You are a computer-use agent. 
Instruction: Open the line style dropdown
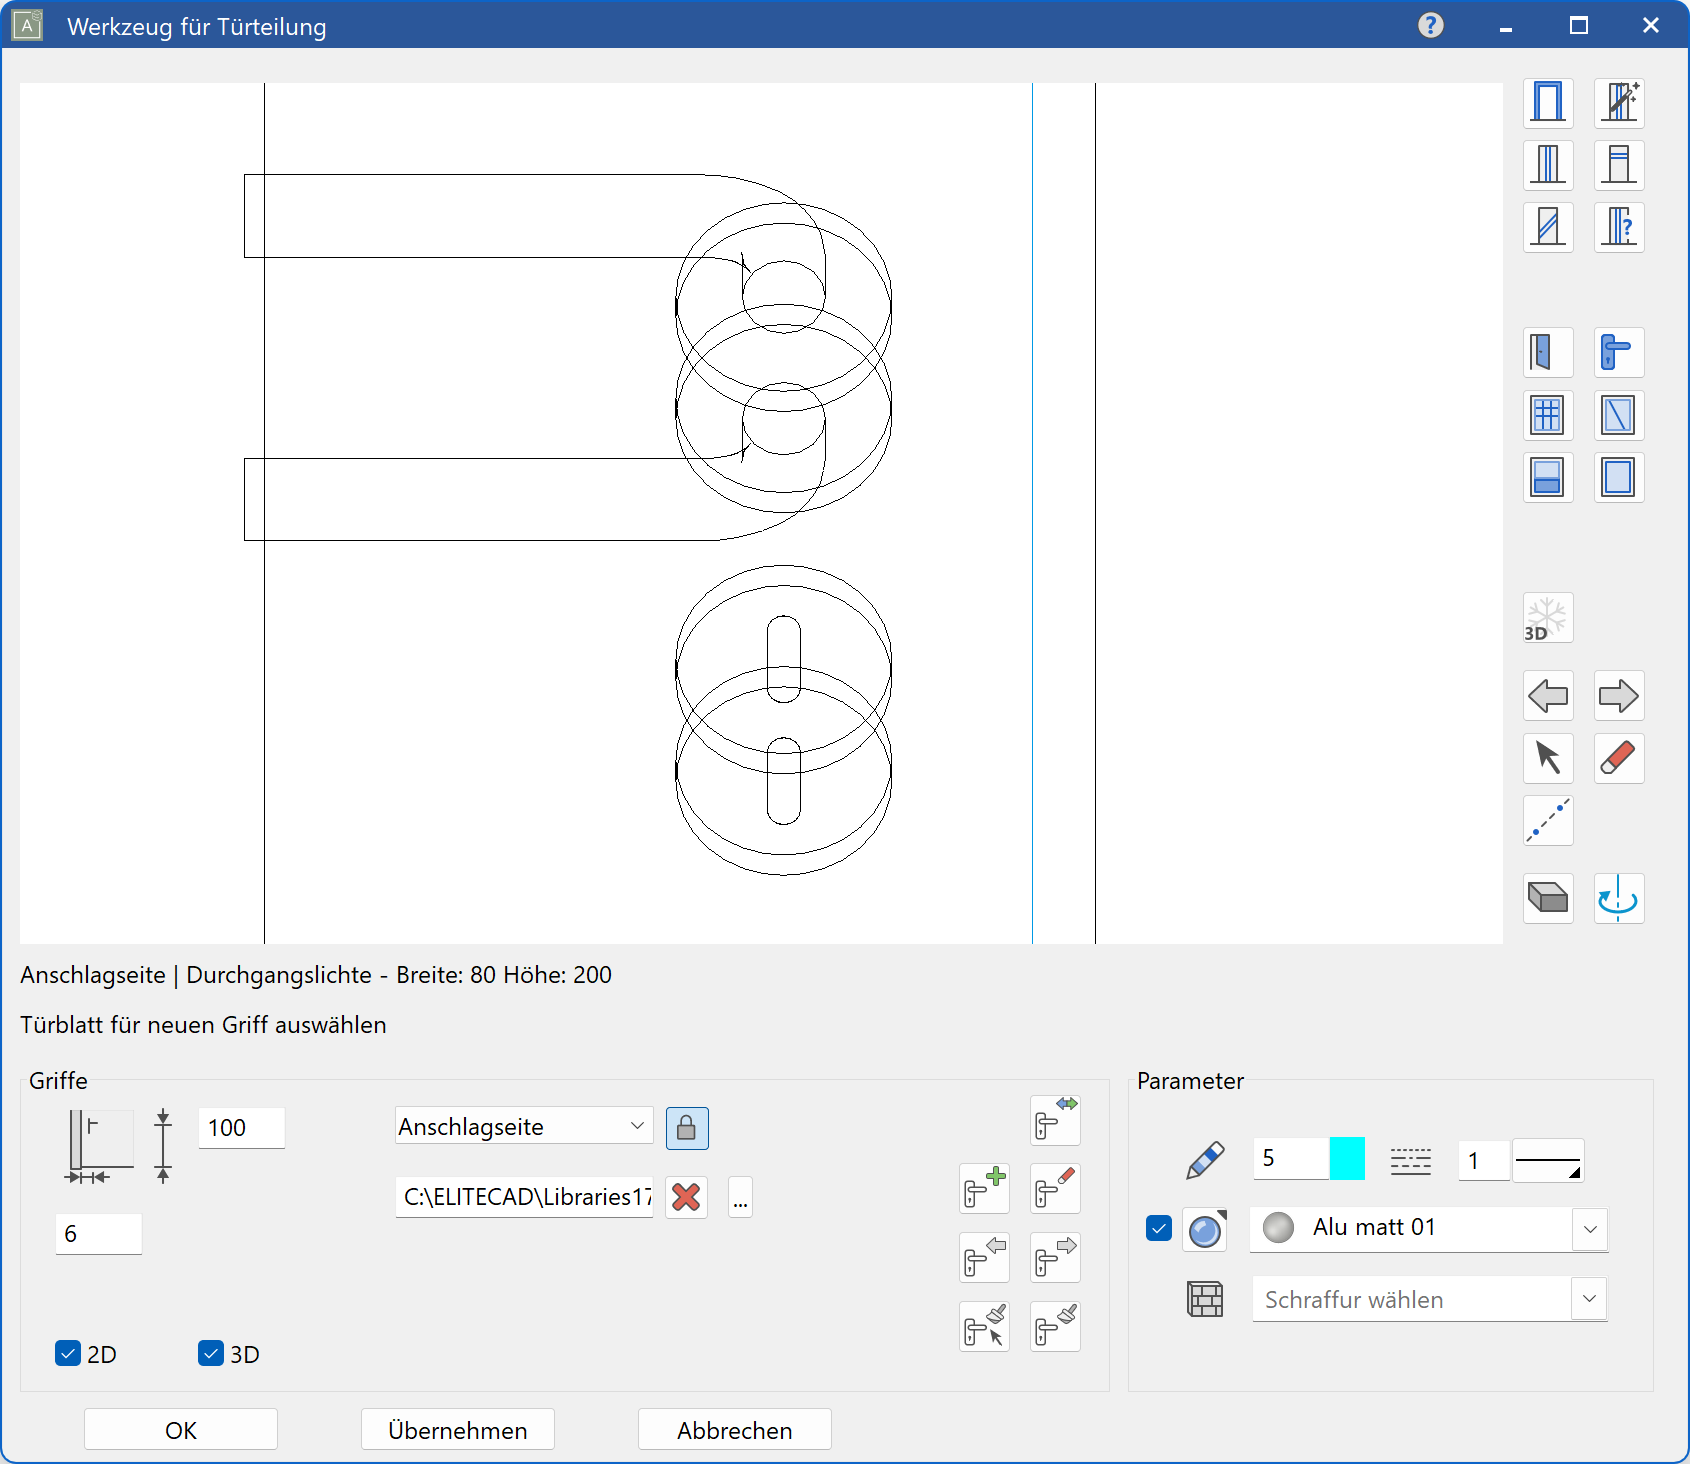1548,1161
